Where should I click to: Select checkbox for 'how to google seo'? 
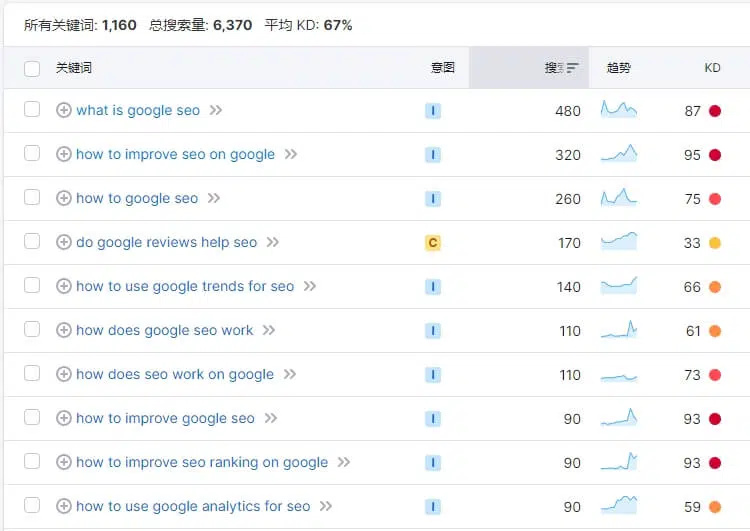[32, 197]
